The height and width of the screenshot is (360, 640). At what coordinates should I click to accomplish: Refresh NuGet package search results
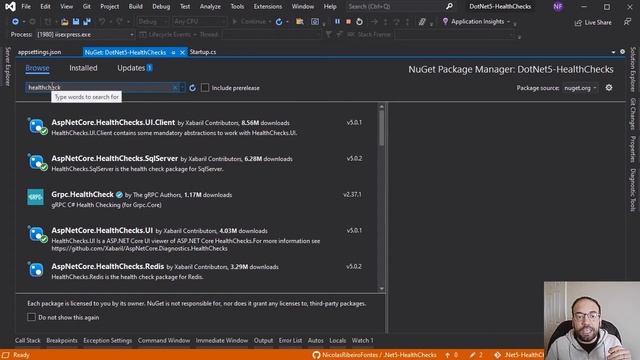tap(192, 88)
